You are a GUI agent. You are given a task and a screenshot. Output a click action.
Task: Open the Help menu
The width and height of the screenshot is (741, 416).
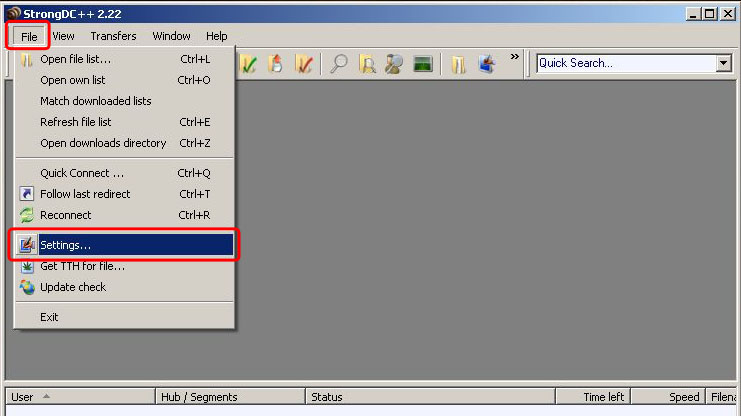tap(216, 36)
